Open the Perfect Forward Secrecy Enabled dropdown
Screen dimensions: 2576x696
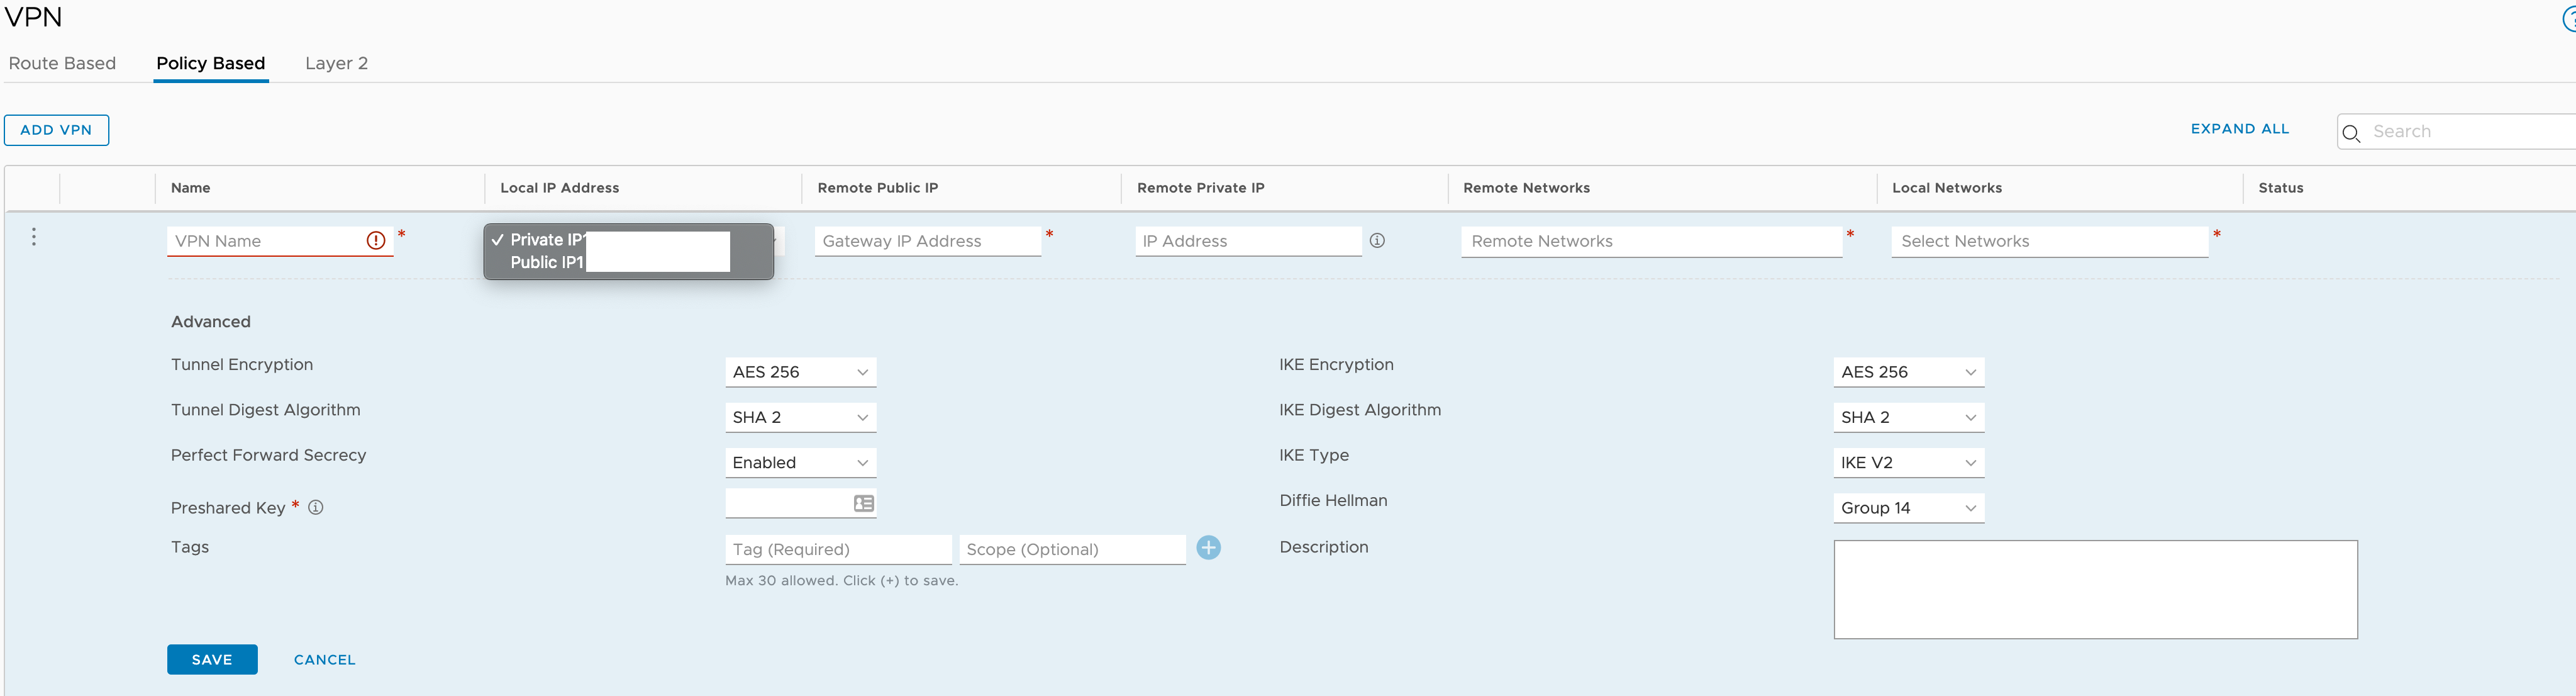[800, 462]
